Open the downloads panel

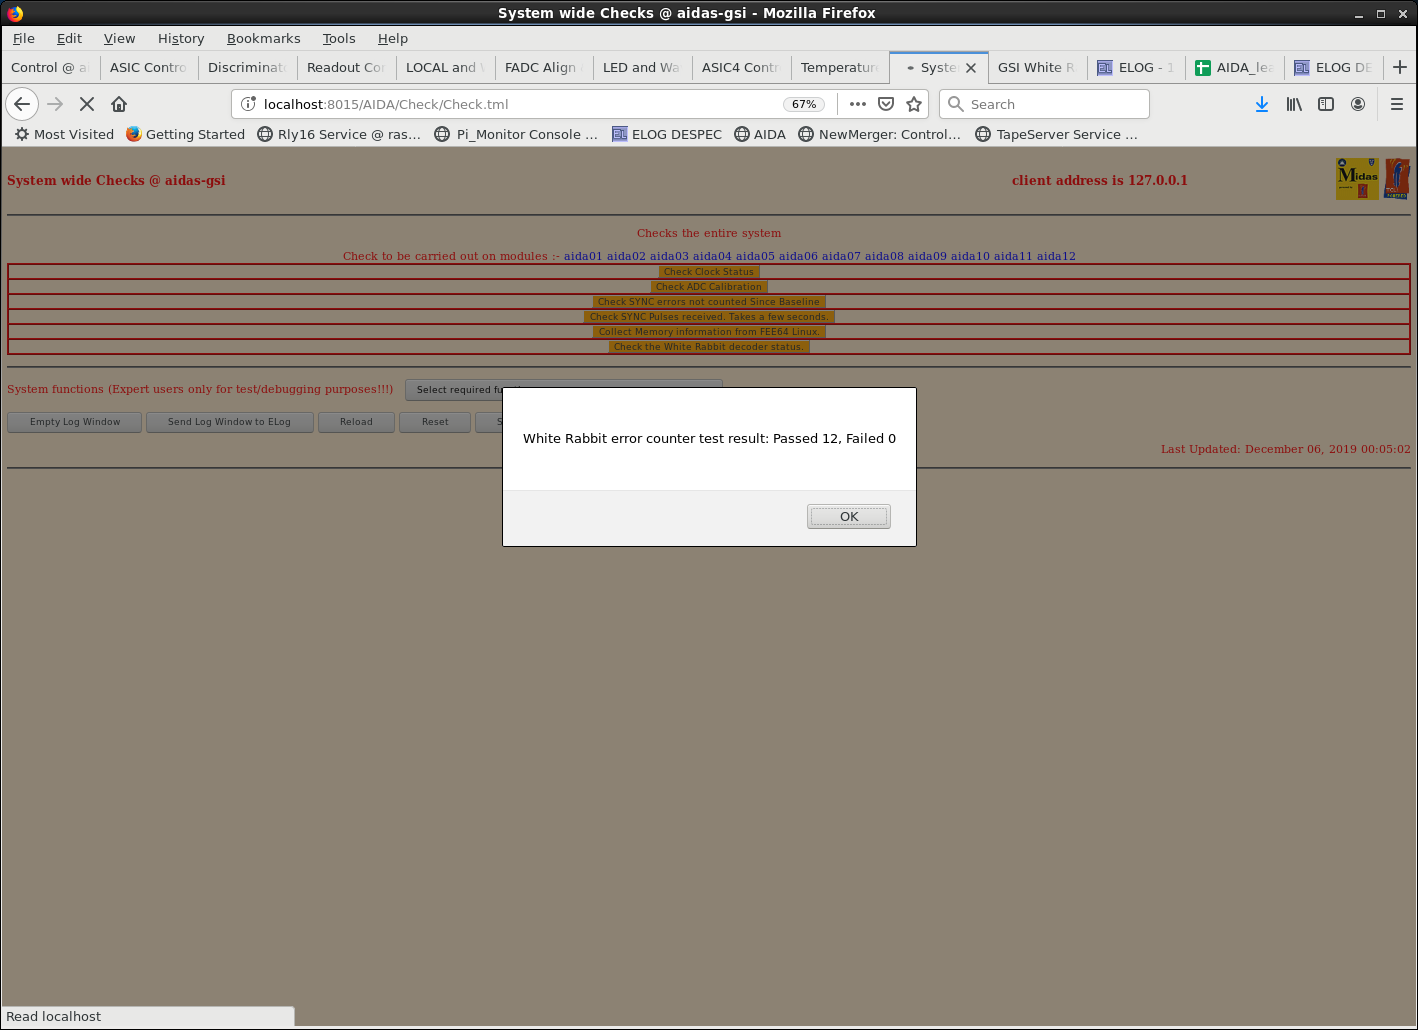point(1262,104)
